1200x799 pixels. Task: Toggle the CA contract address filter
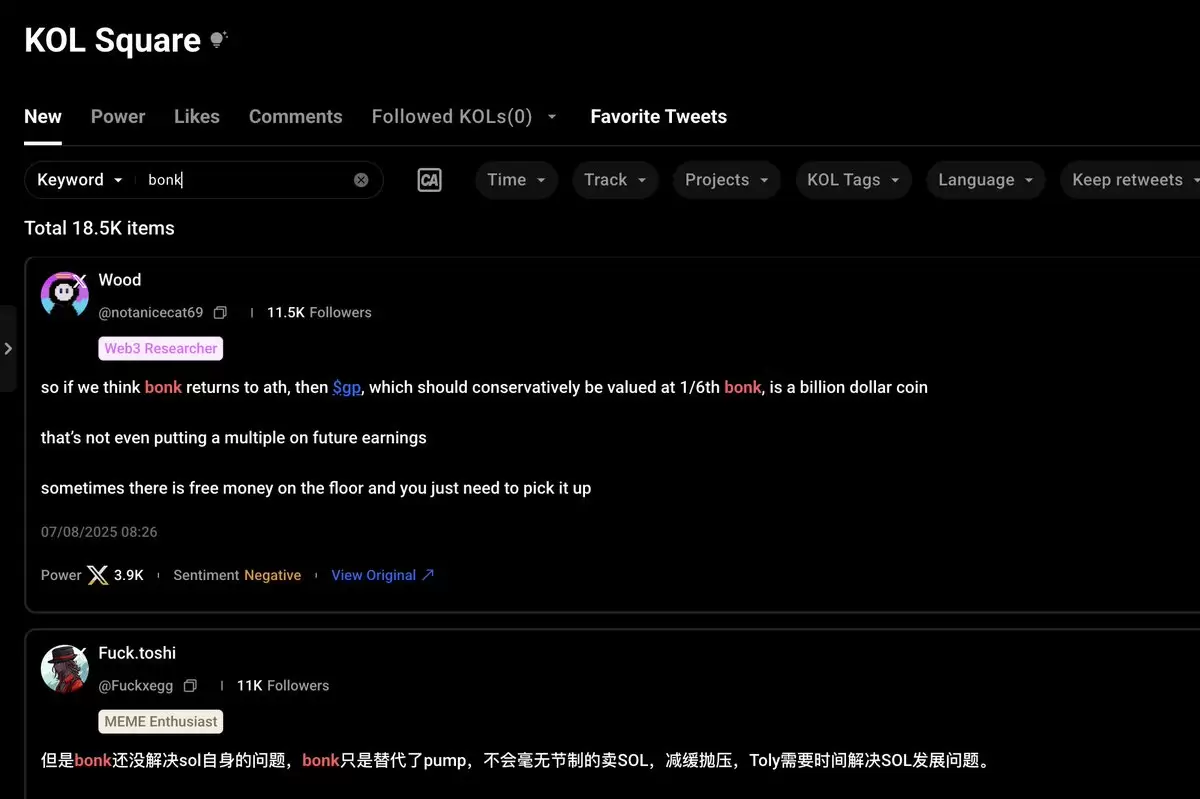pyautogui.click(x=429, y=180)
